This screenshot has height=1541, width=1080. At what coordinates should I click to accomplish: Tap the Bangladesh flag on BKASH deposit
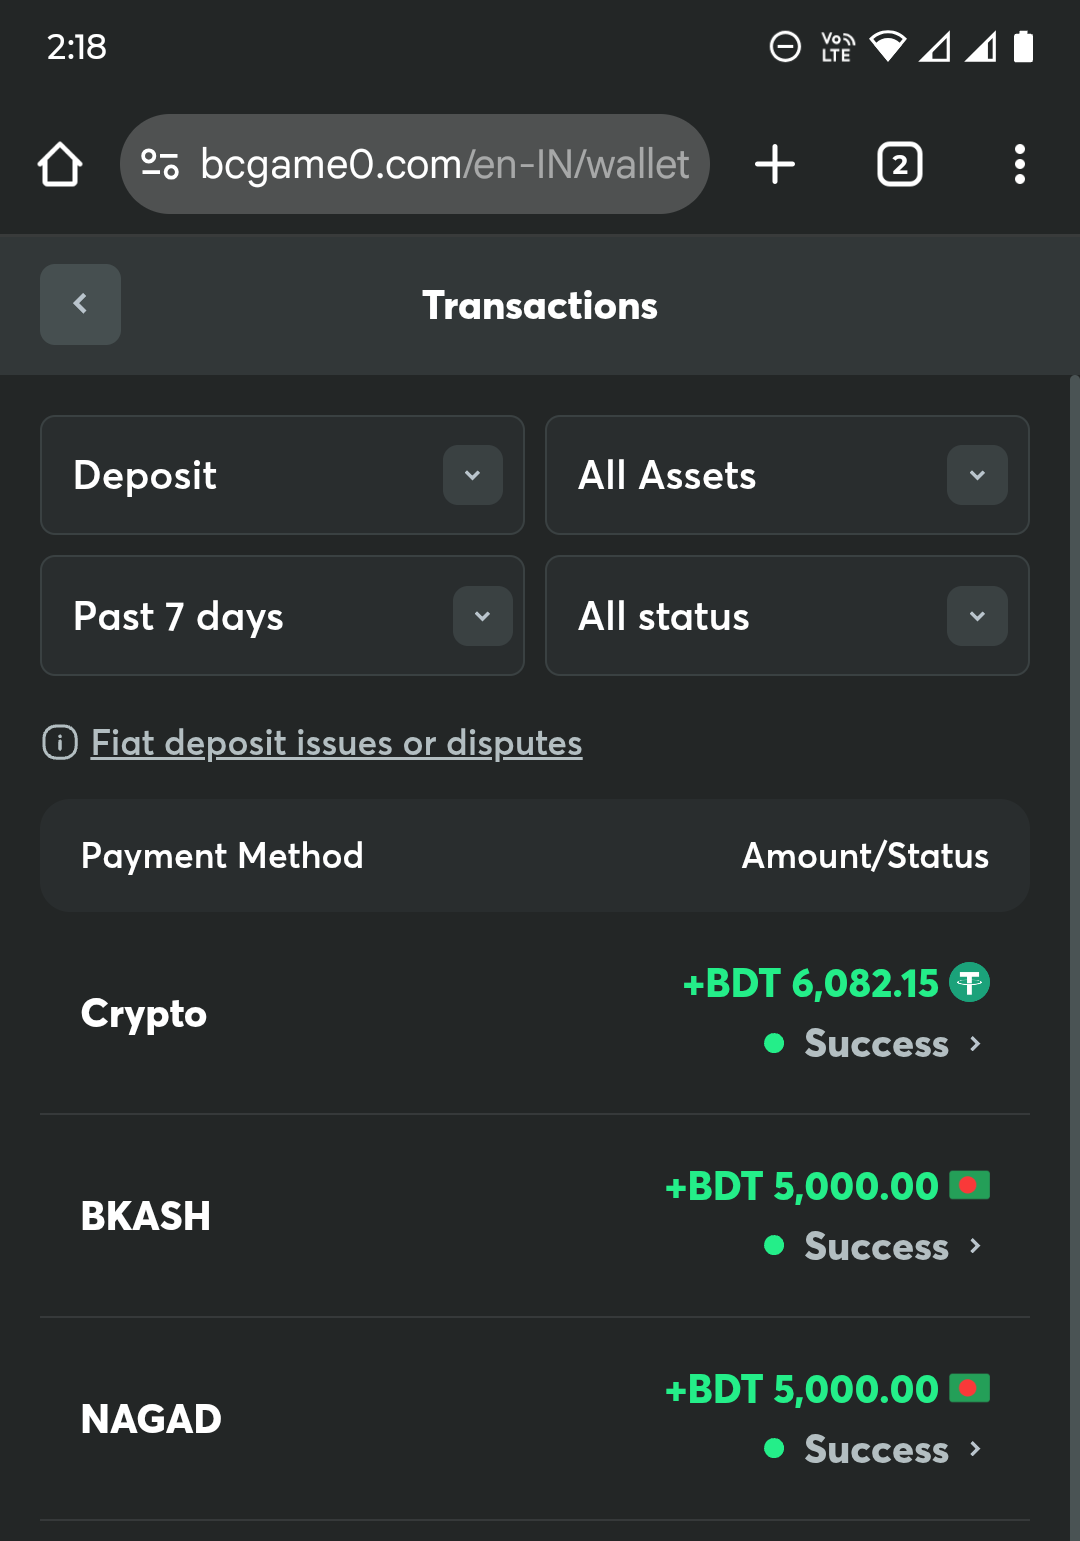click(969, 1185)
